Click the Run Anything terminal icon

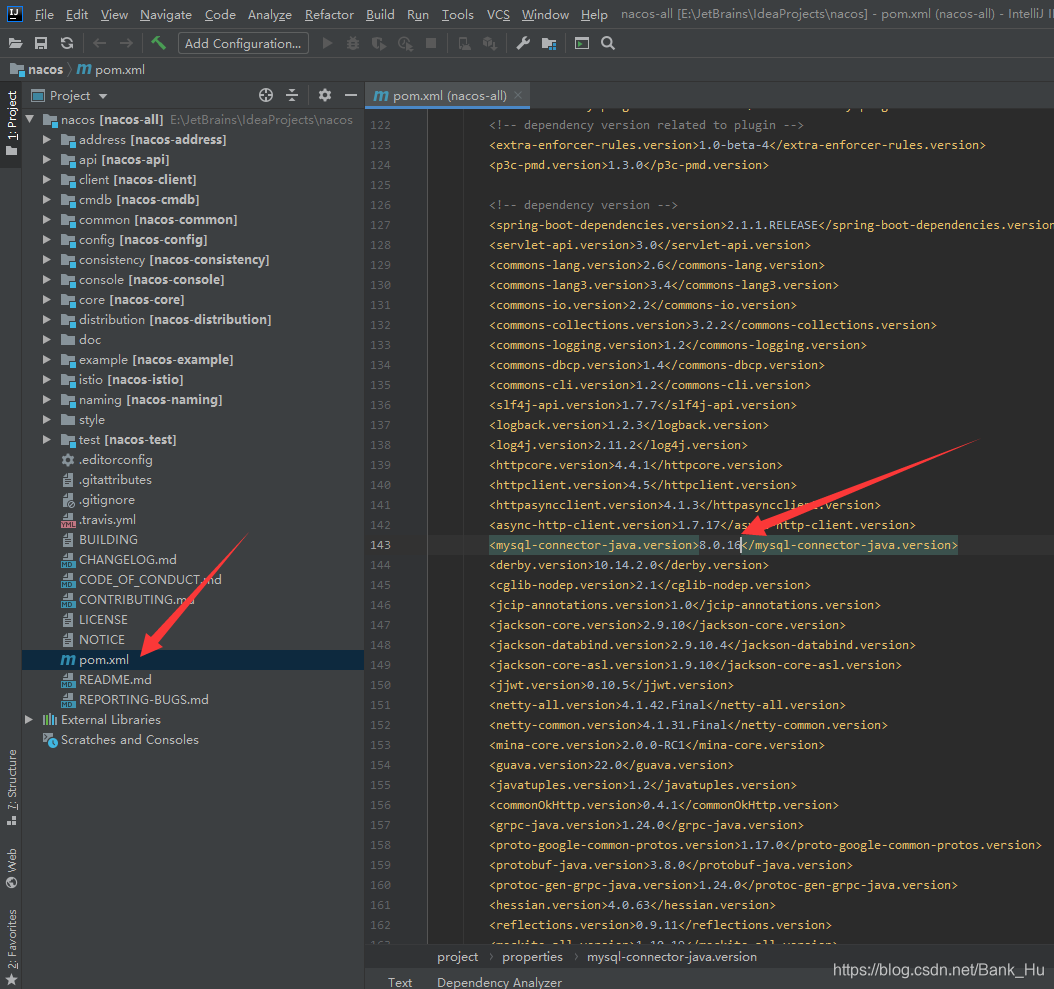(582, 43)
